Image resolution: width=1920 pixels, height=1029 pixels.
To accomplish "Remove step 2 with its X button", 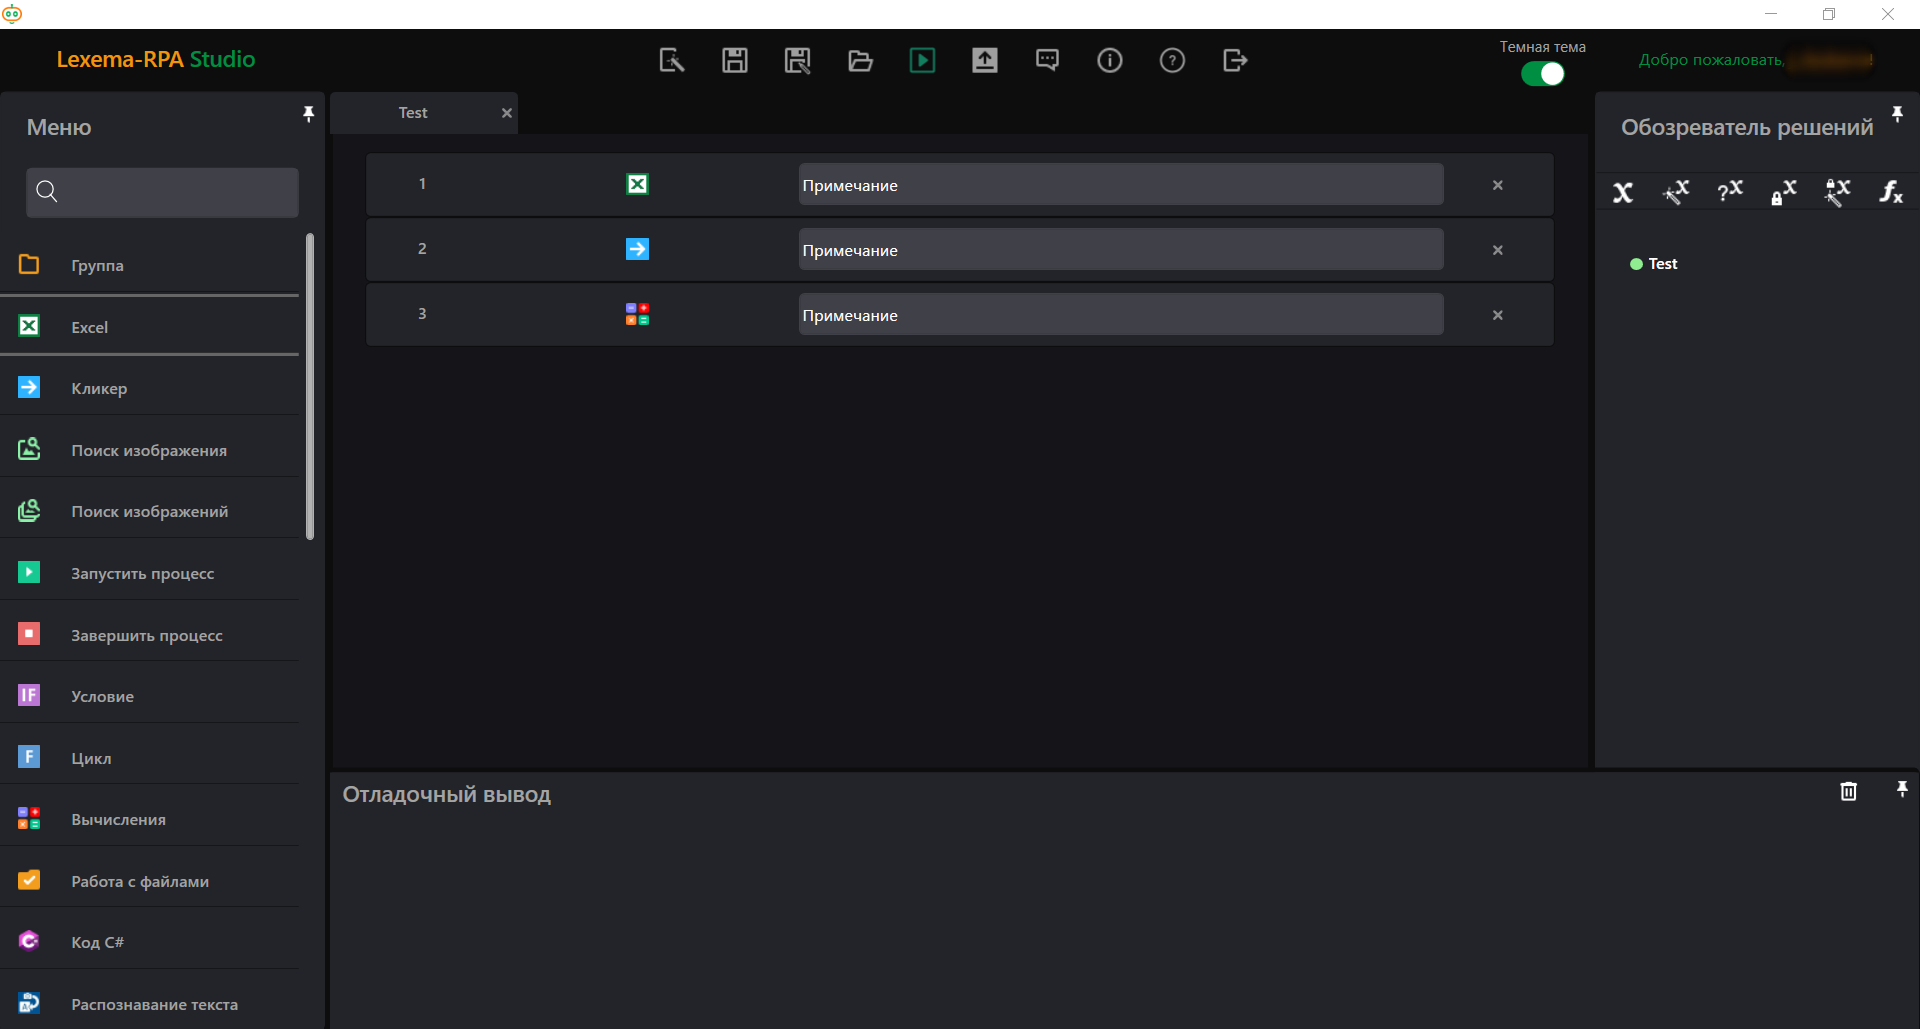I will 1497,250.
